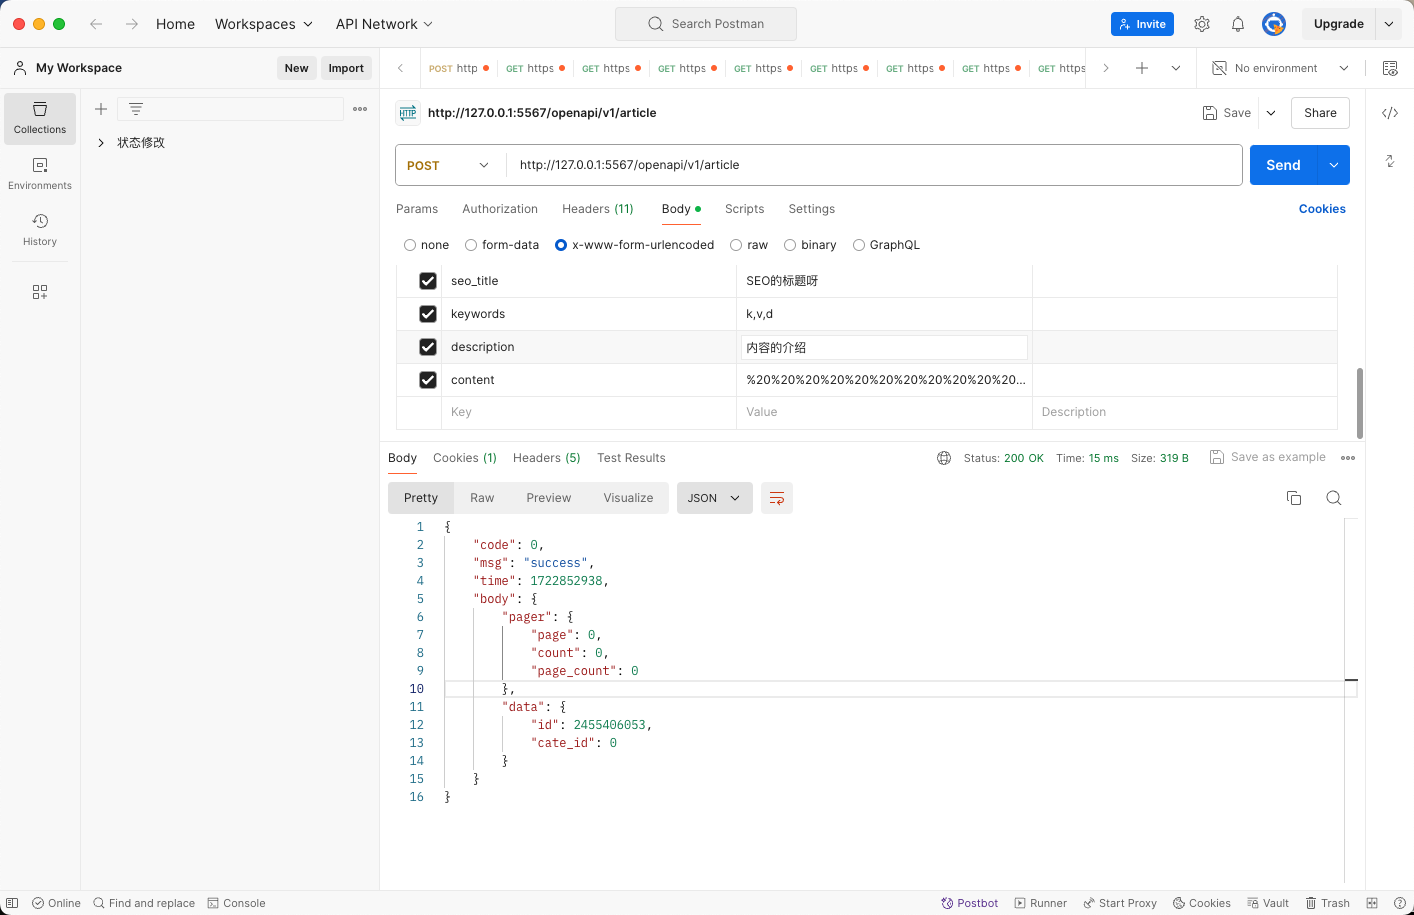1414x915 pixels.
Task: Search within the response body
Action: point(1334,498)
